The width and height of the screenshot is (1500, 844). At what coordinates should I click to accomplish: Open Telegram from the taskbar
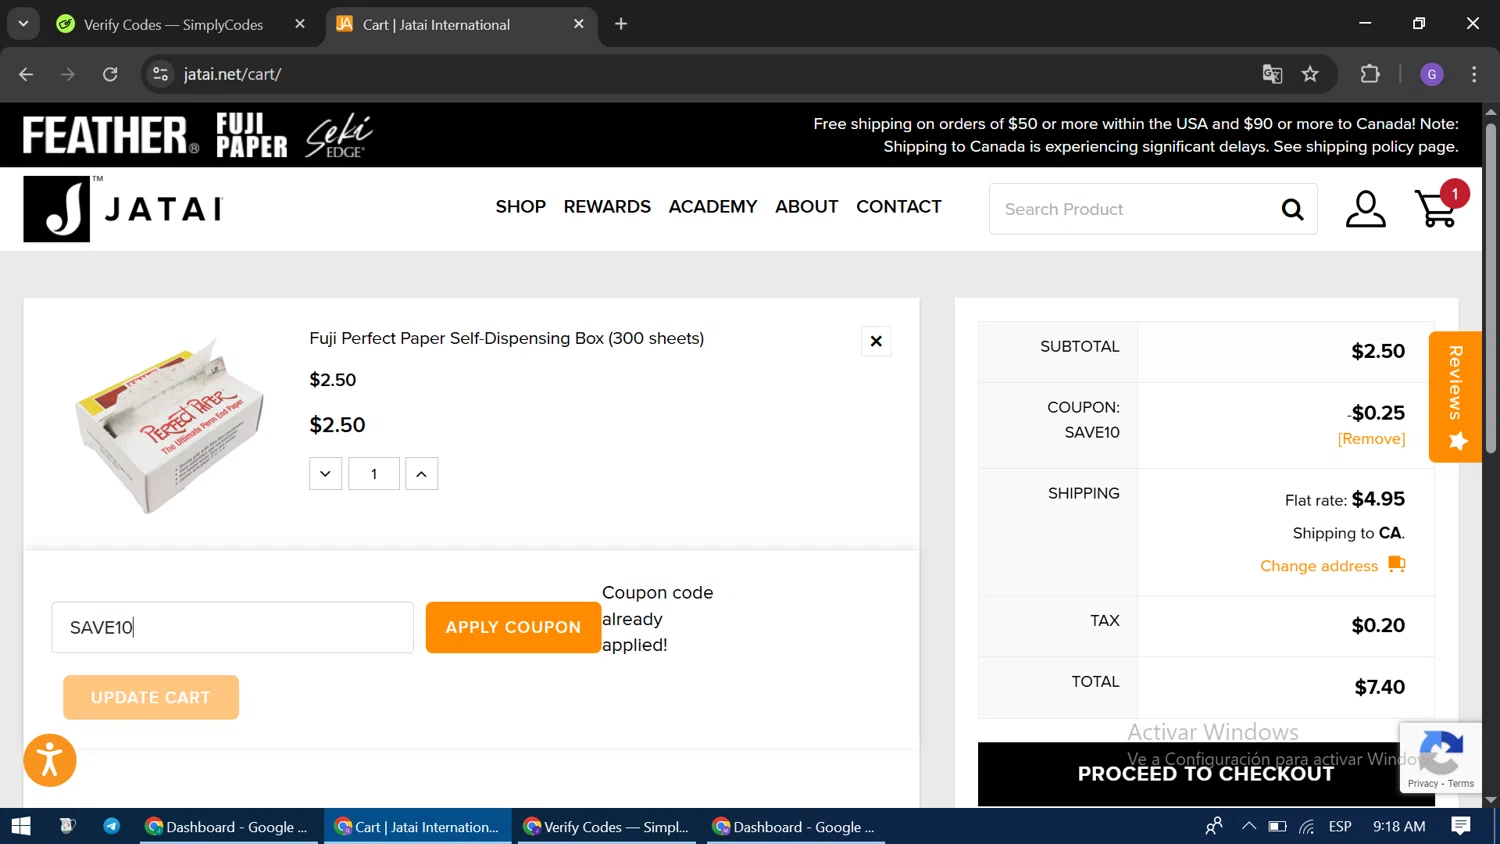click(111, 826)
